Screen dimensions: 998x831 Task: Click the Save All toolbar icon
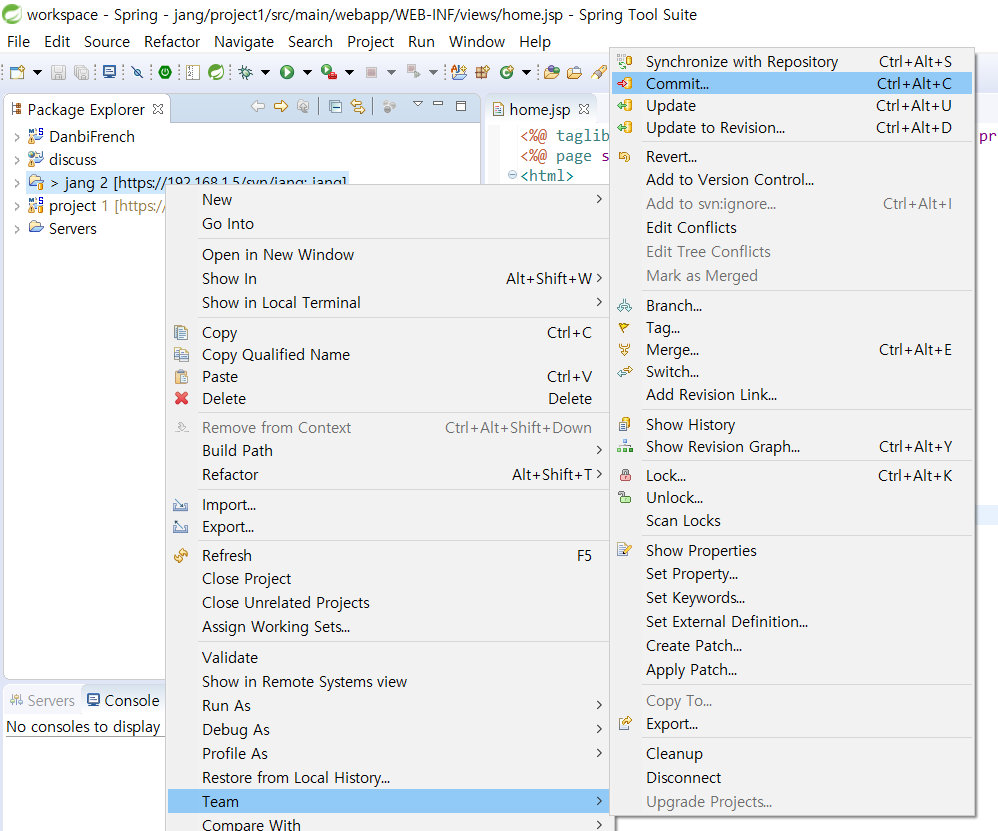[81, 72]
